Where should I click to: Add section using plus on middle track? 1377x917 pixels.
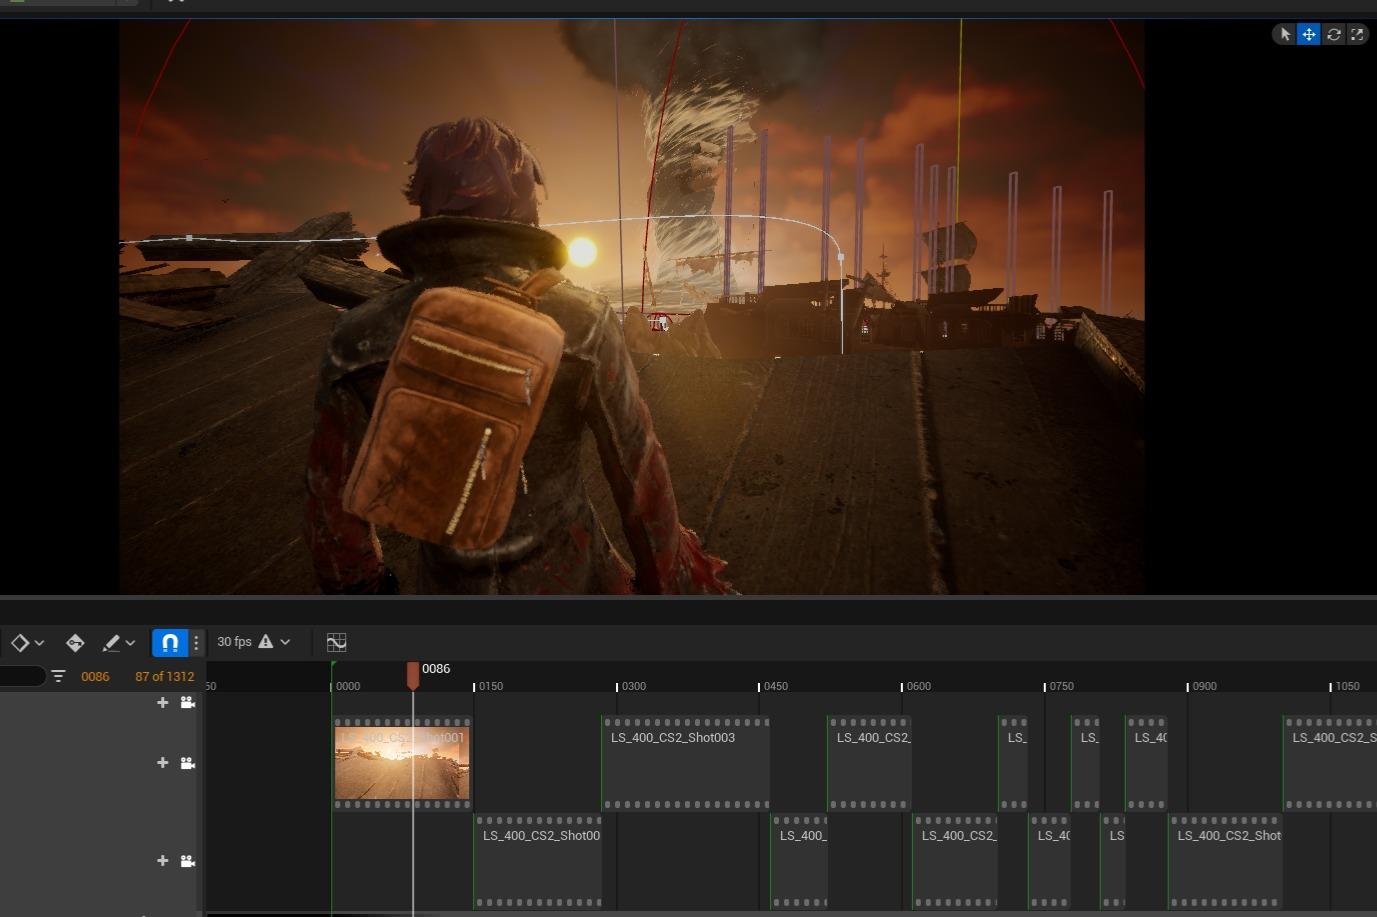click(x=162, y=763)
